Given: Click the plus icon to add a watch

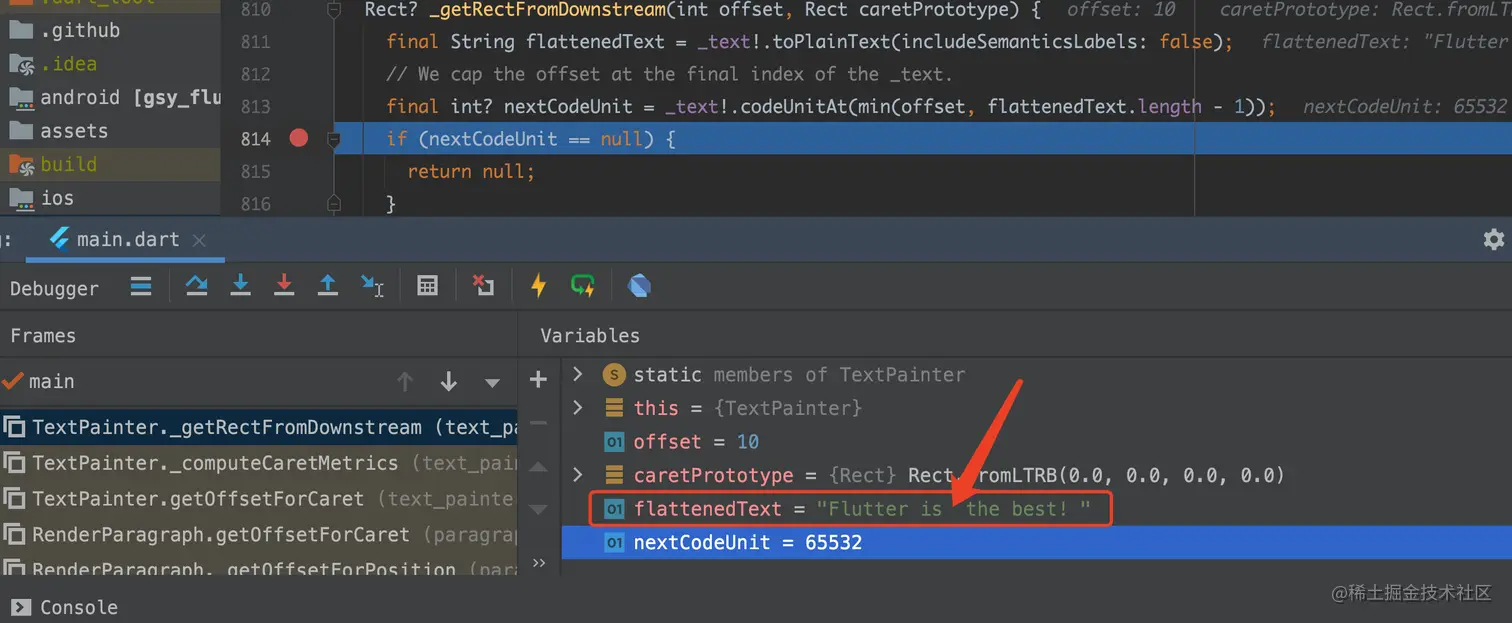Looking at the screenshot, I should [538, 380].
